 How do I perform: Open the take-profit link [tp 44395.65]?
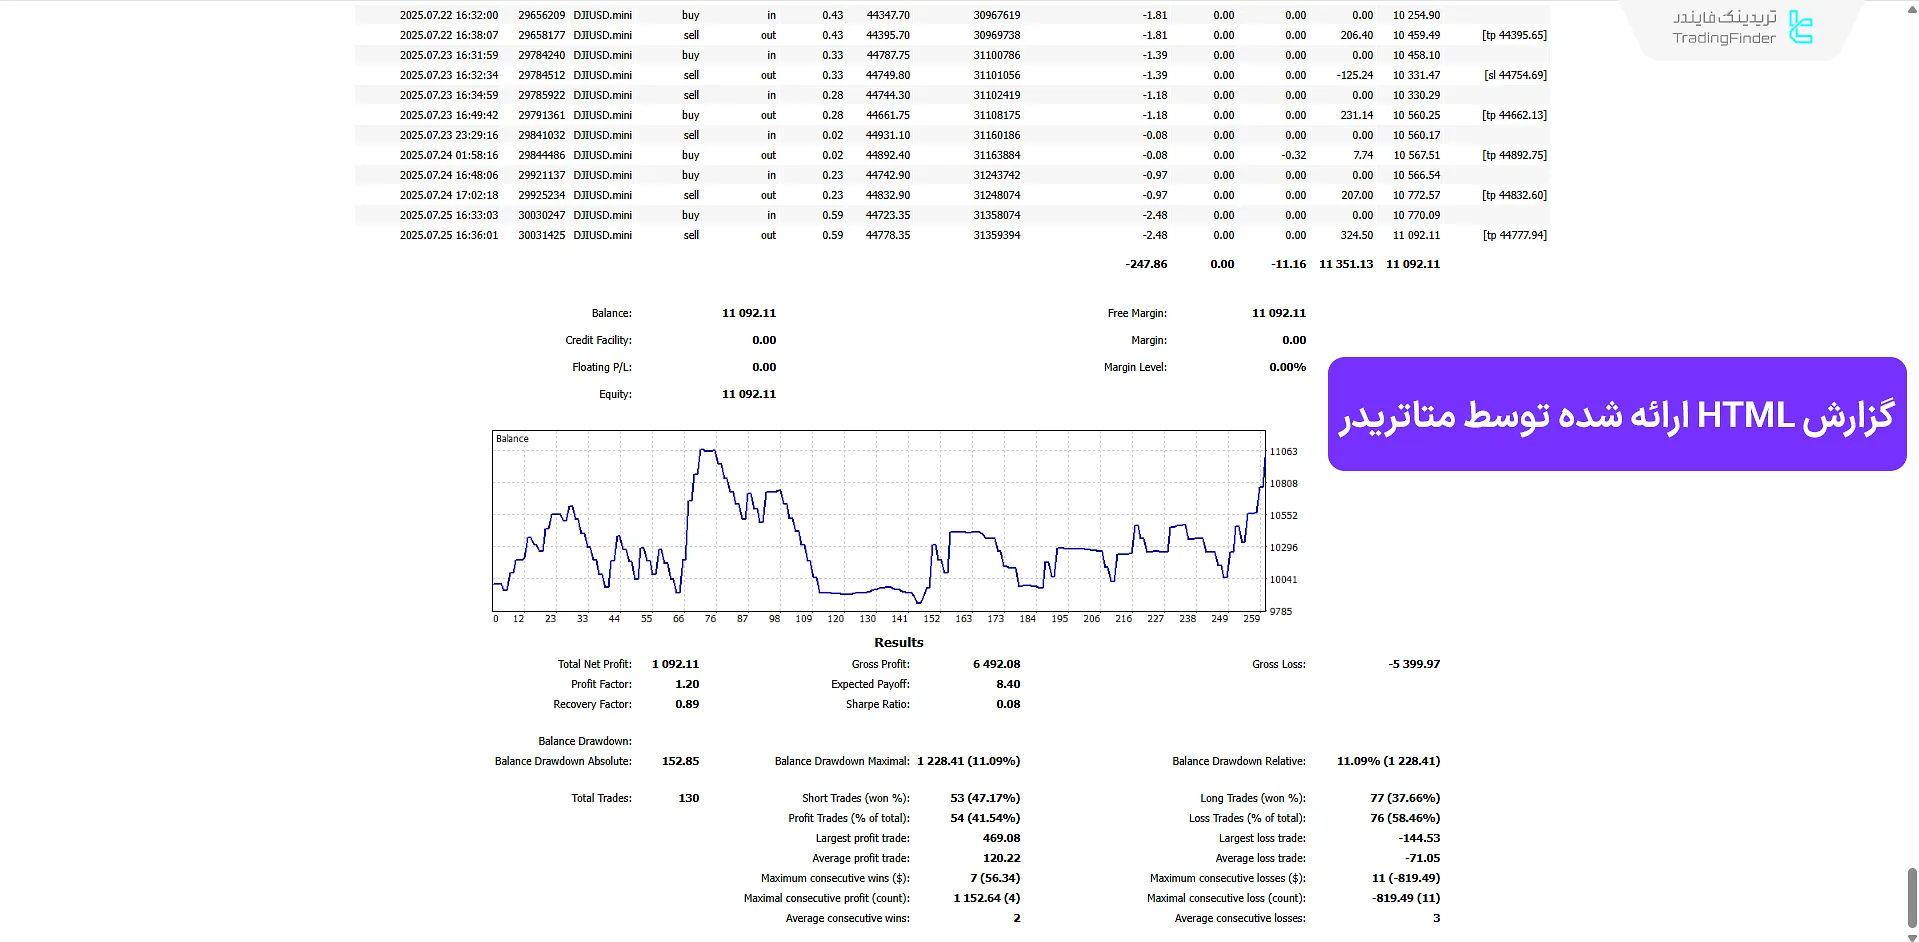coord(1513,34)
